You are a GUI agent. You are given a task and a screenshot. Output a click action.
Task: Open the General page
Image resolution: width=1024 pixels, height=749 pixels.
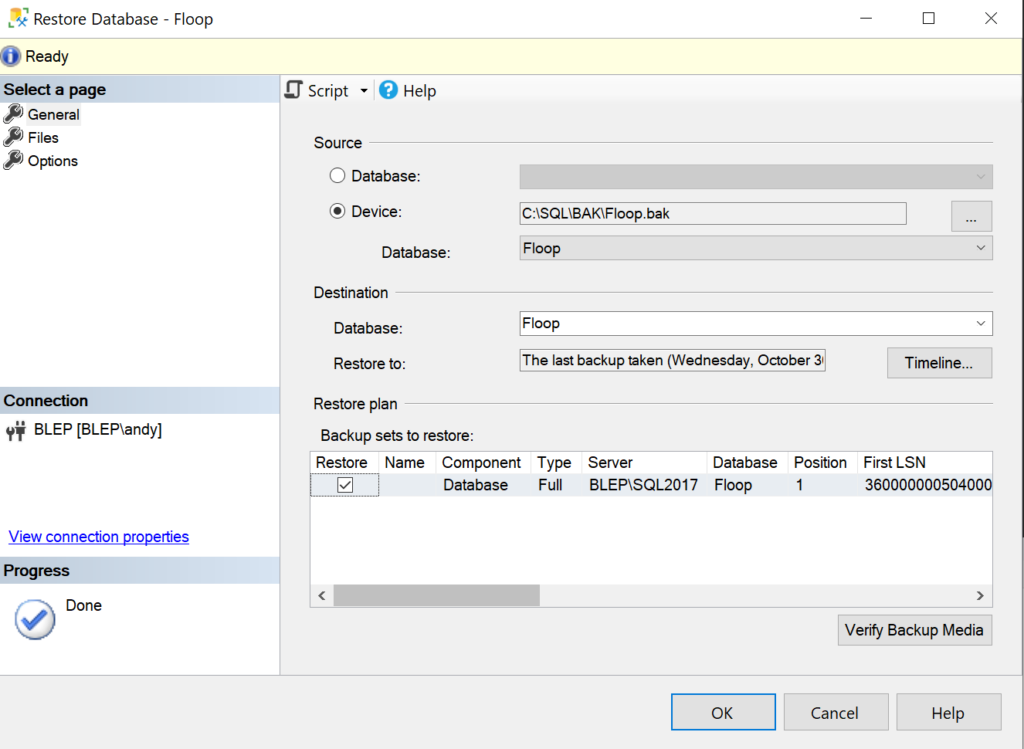[53, 114]
